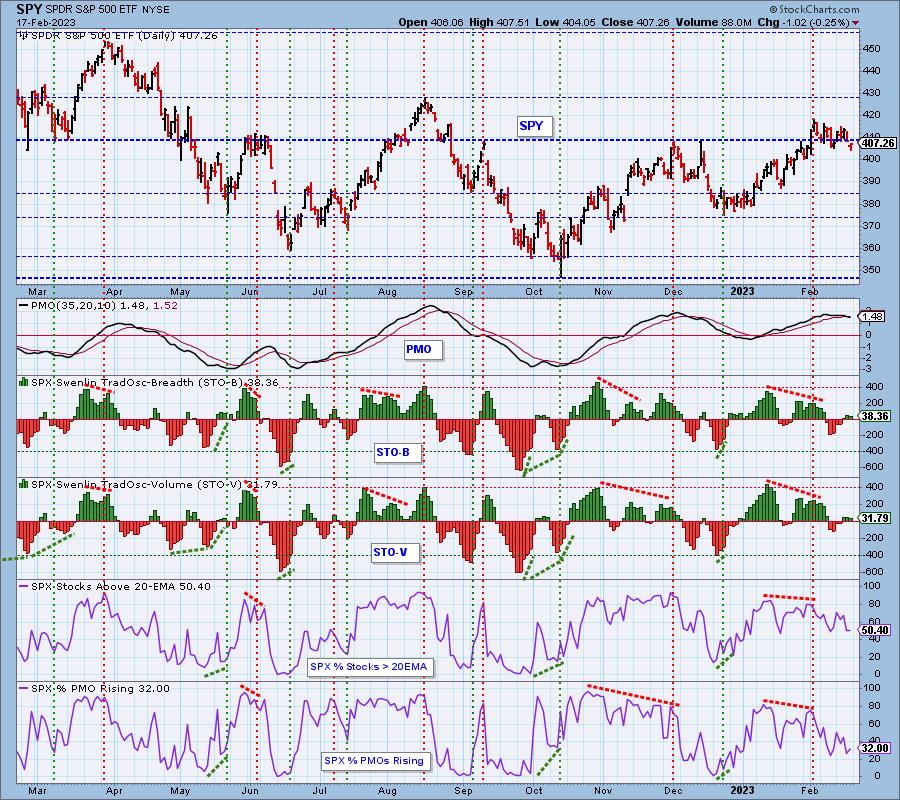Click the 370 price axis label
The image size is (900, 800).
click(871, 226)
